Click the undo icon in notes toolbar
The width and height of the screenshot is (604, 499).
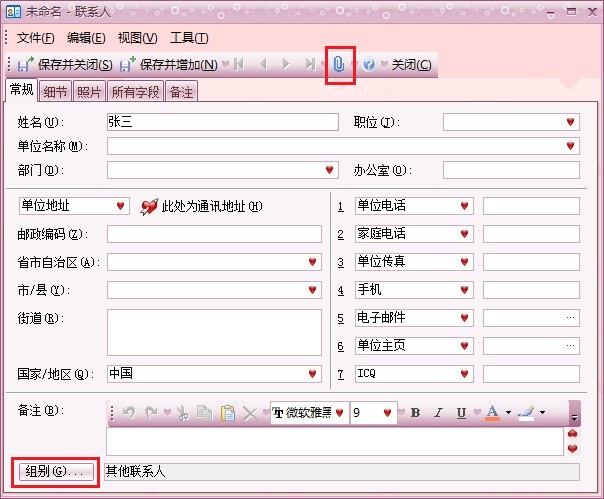(129, 413)
